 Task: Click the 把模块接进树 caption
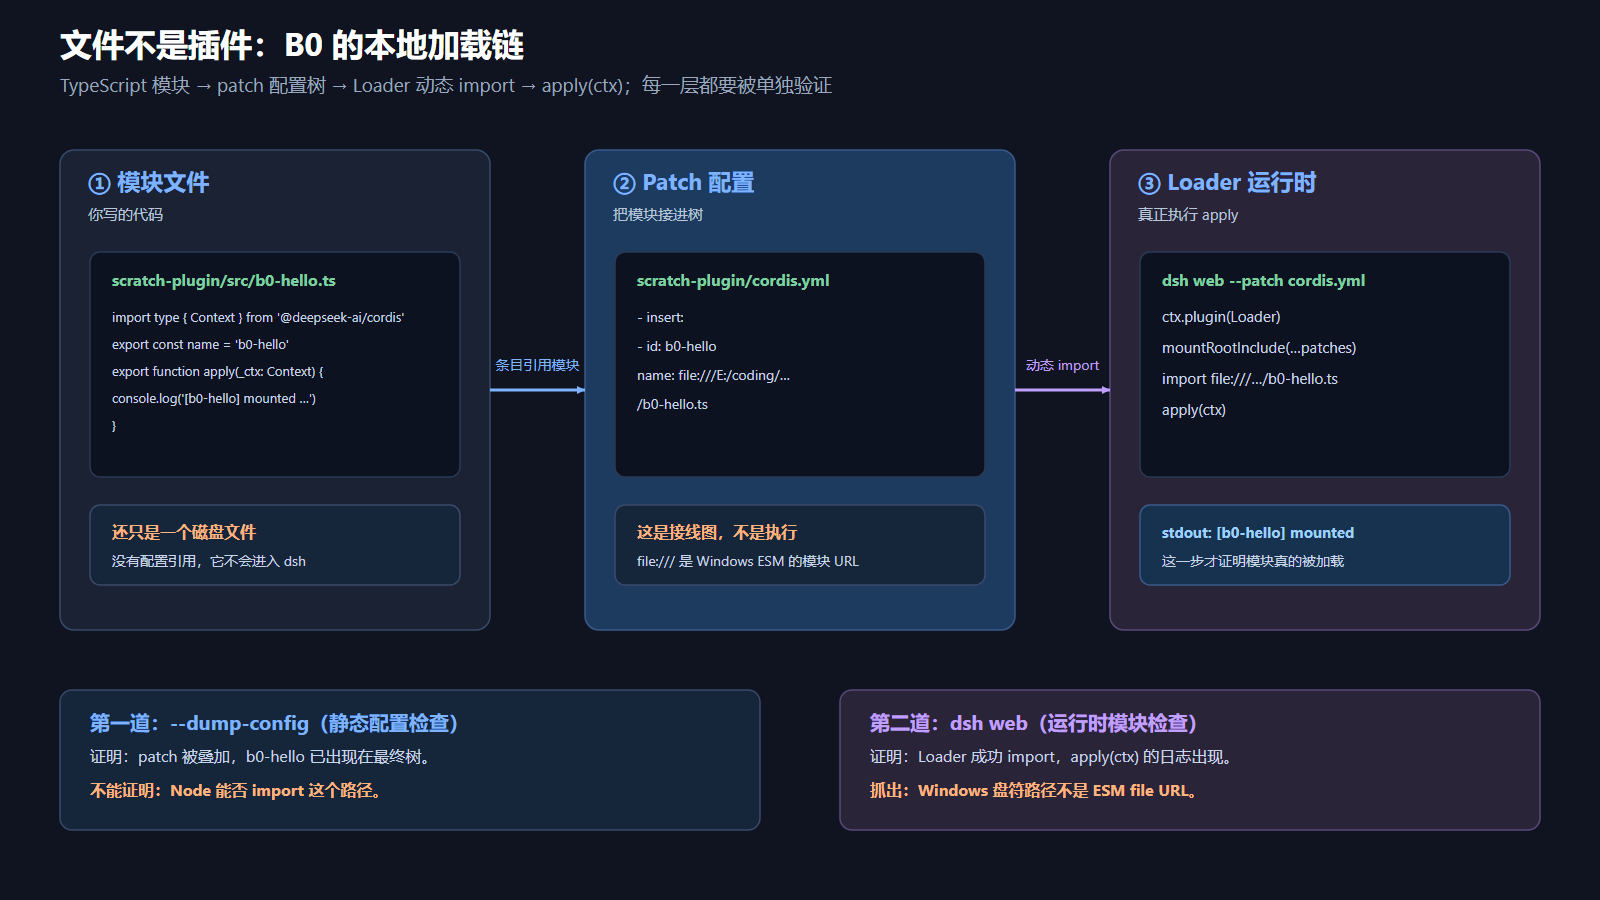(658, 215)
